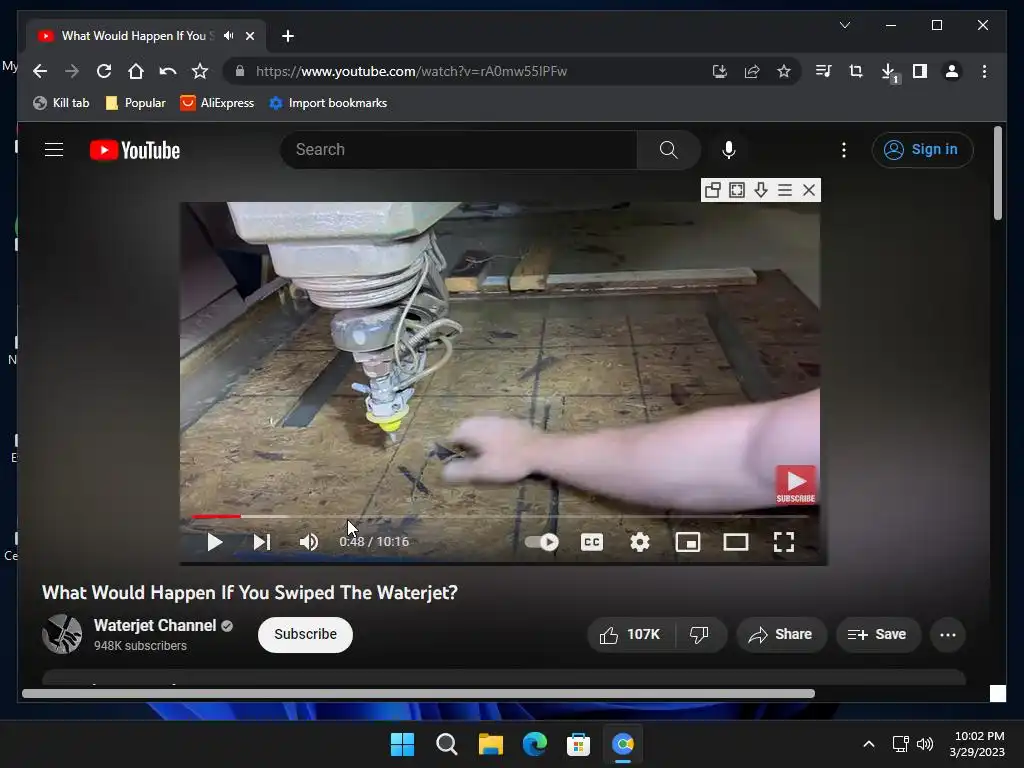Screen dimensions: 1024x768
Task: Click the install/download page icon in address bar
Action: 720,71
